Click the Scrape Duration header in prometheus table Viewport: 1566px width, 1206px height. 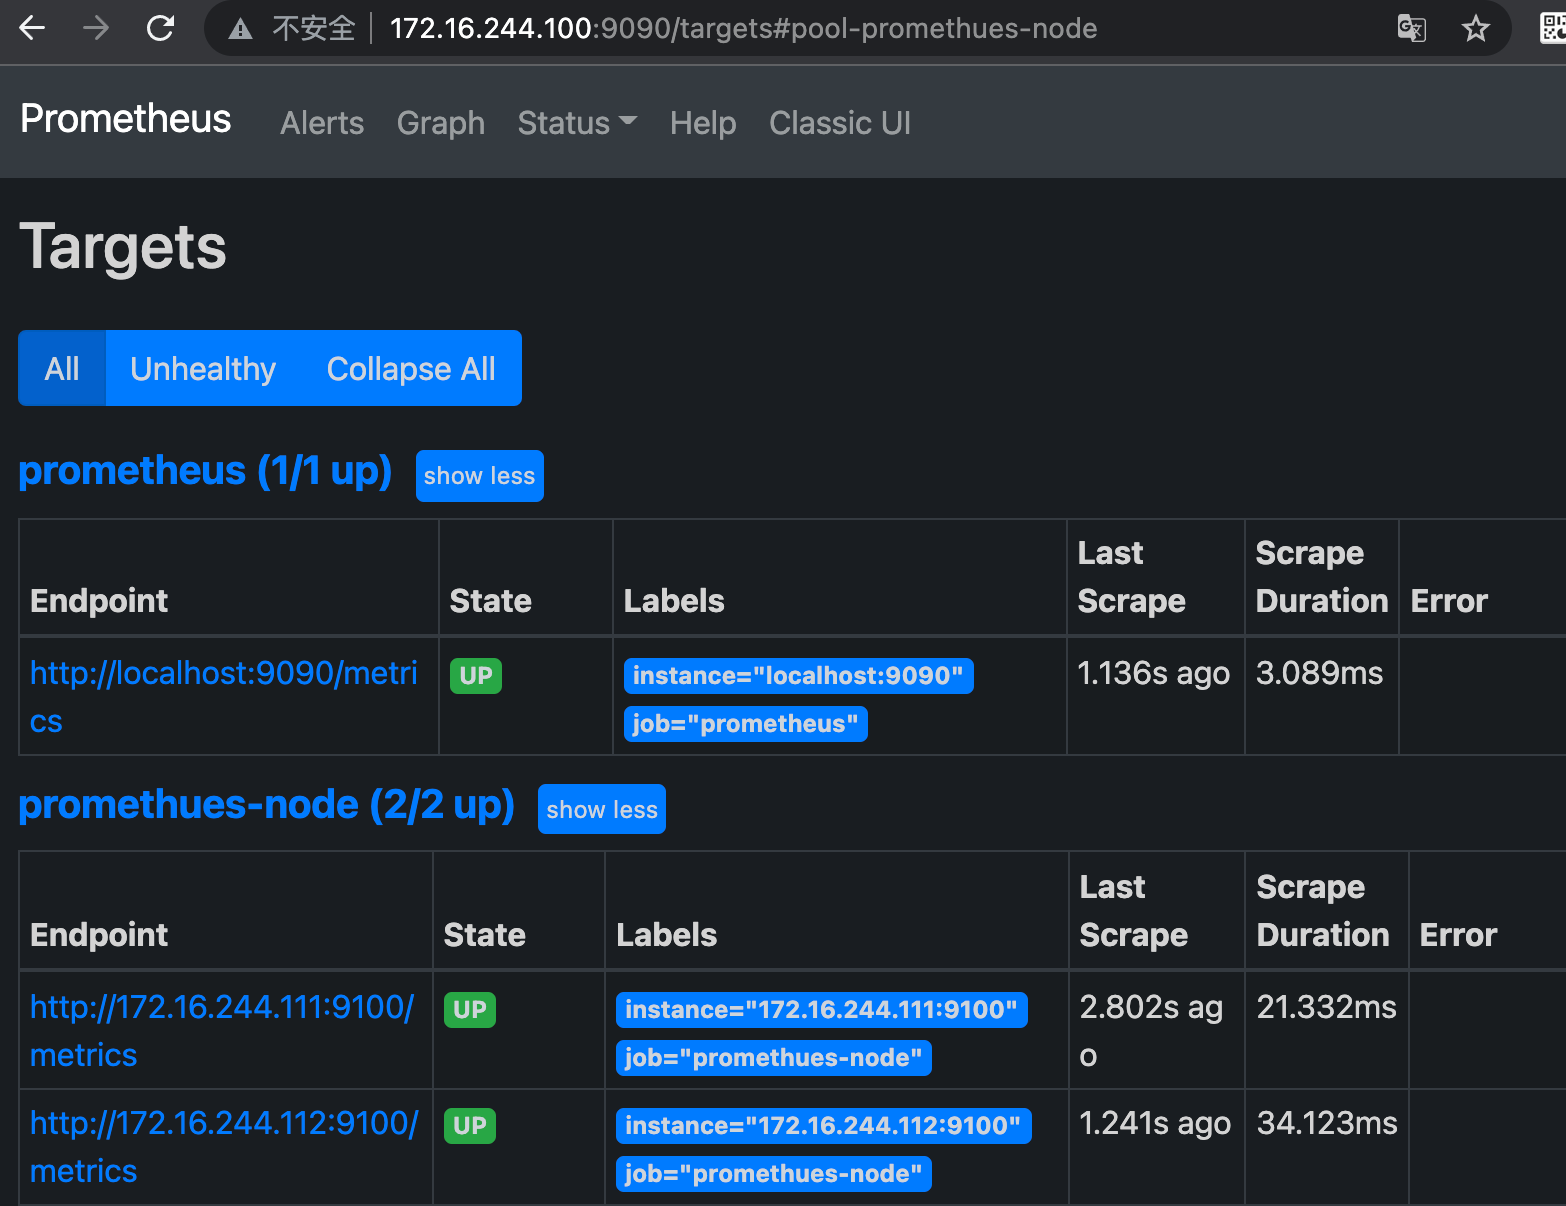(1322, 577)
